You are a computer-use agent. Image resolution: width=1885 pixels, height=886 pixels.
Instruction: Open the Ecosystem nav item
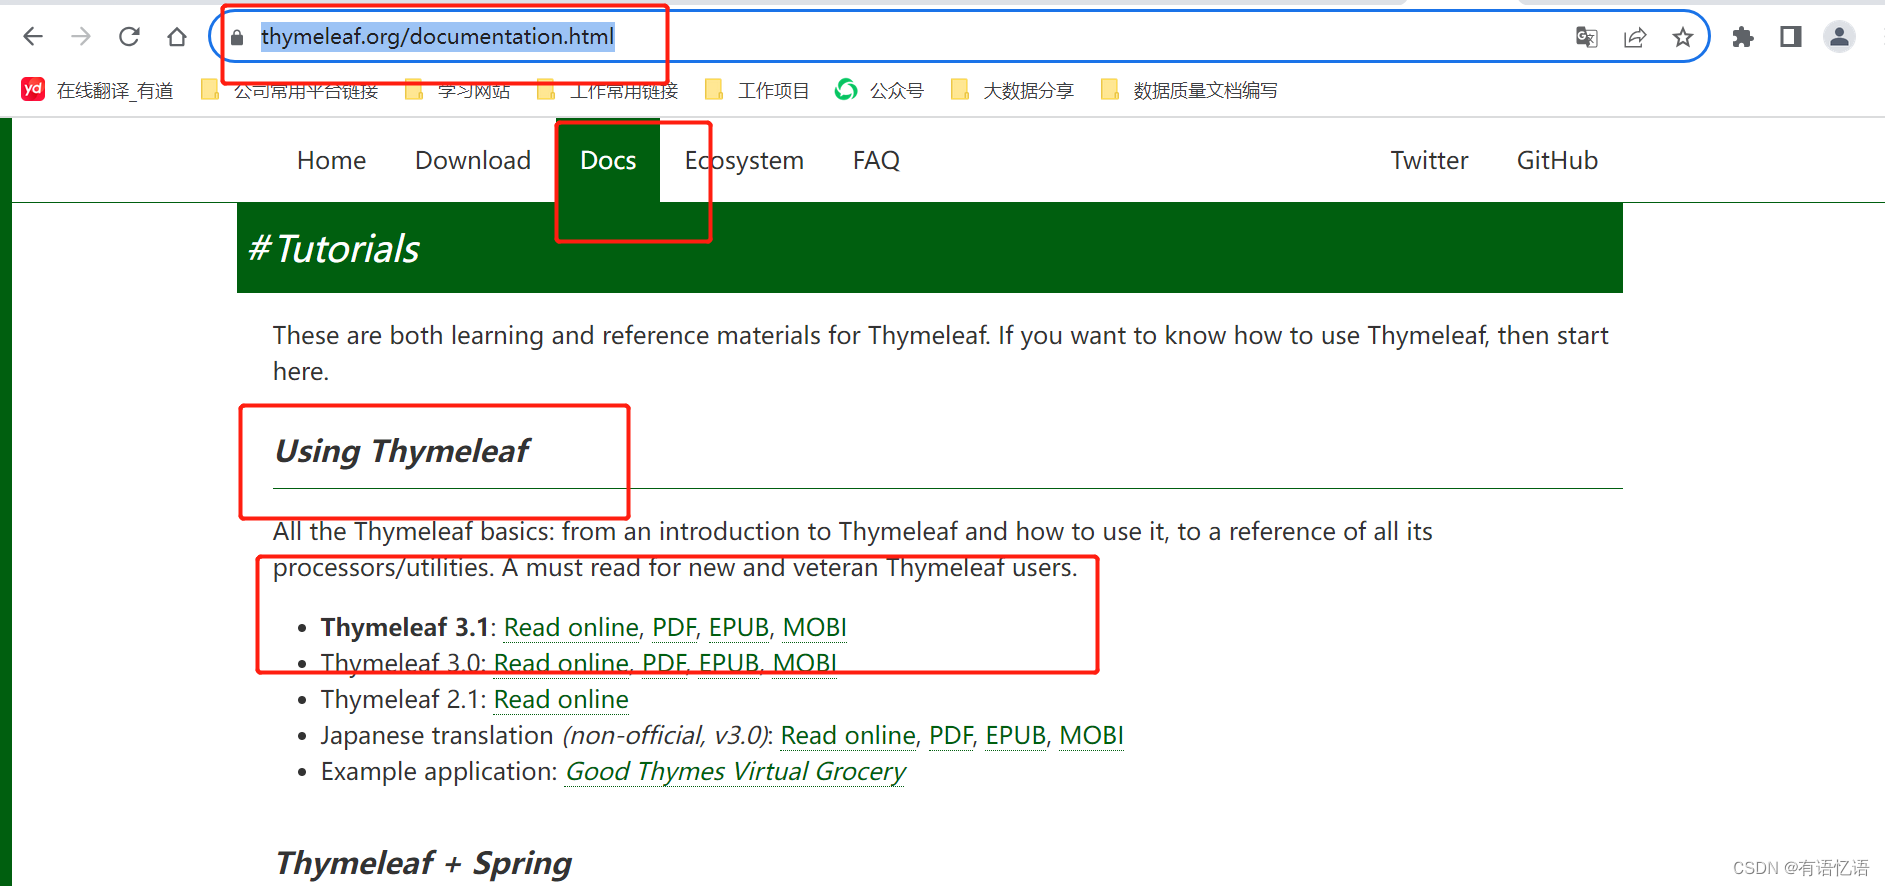744,161
